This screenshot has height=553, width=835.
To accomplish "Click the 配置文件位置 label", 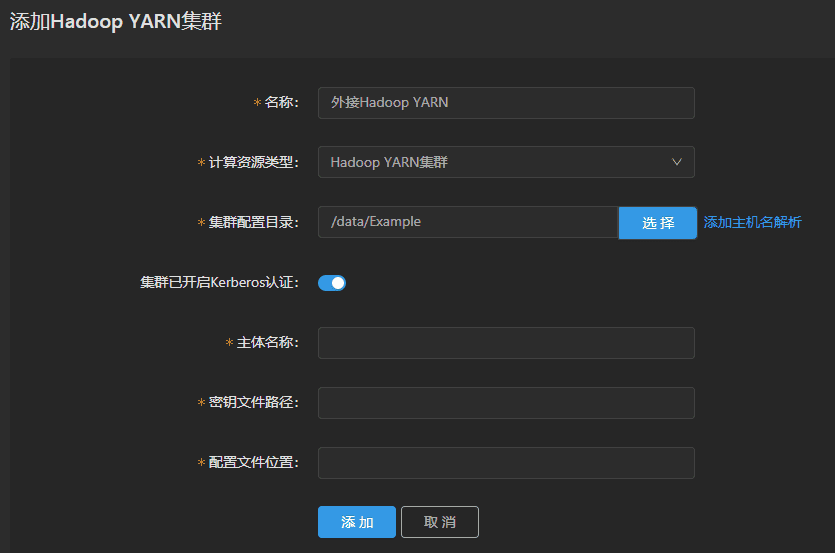I will pyautogui.click(x=253, y=463).
